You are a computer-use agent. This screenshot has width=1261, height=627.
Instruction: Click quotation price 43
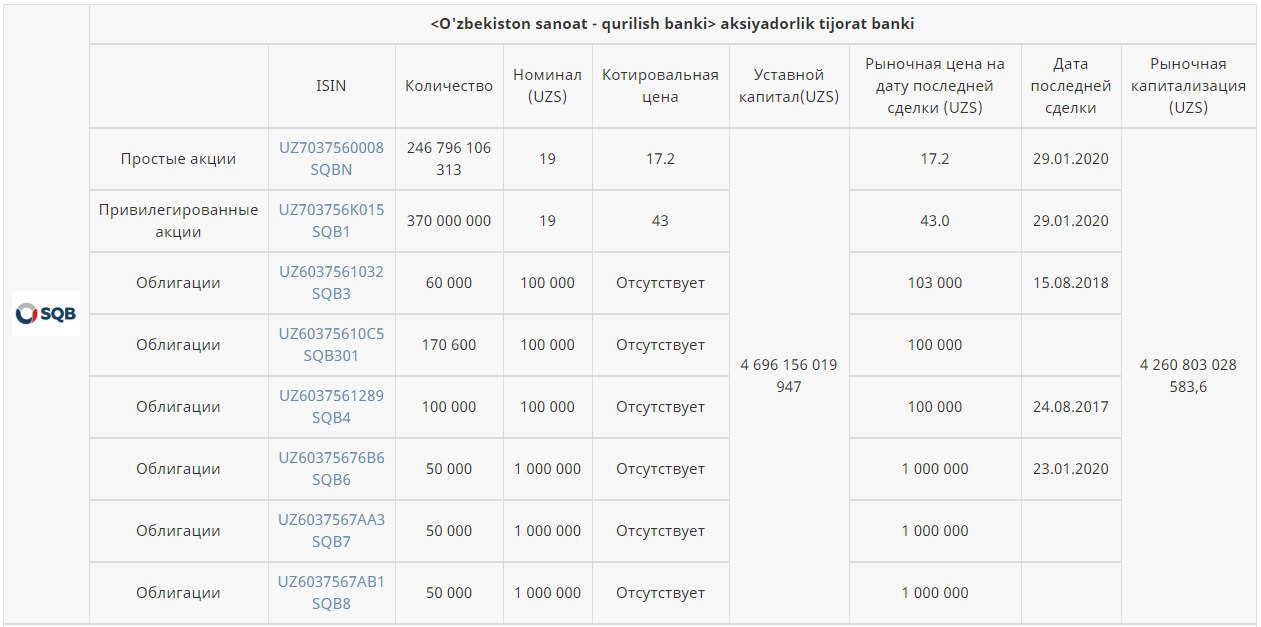point(660,221)
